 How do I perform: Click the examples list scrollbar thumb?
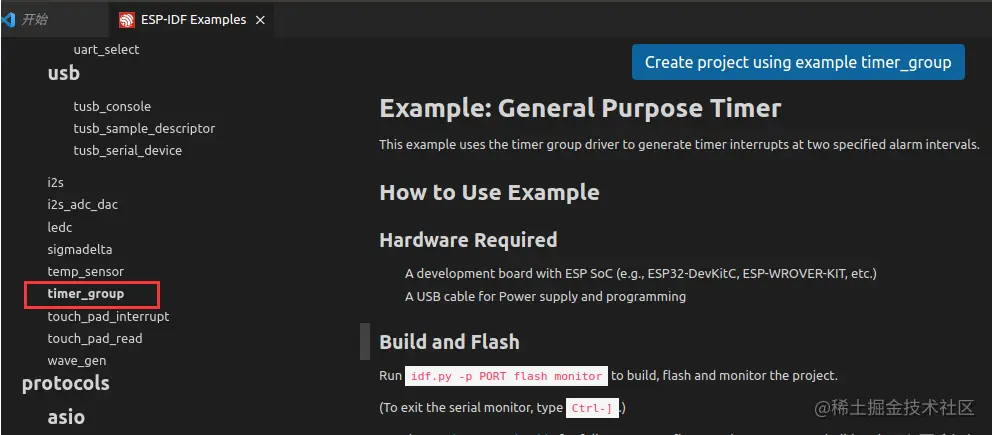click(x=364, y=341)
